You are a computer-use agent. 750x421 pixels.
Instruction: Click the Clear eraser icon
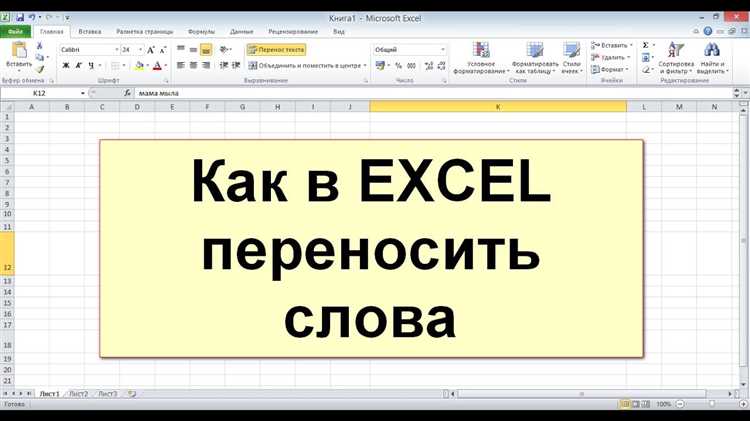pos(645,70)
